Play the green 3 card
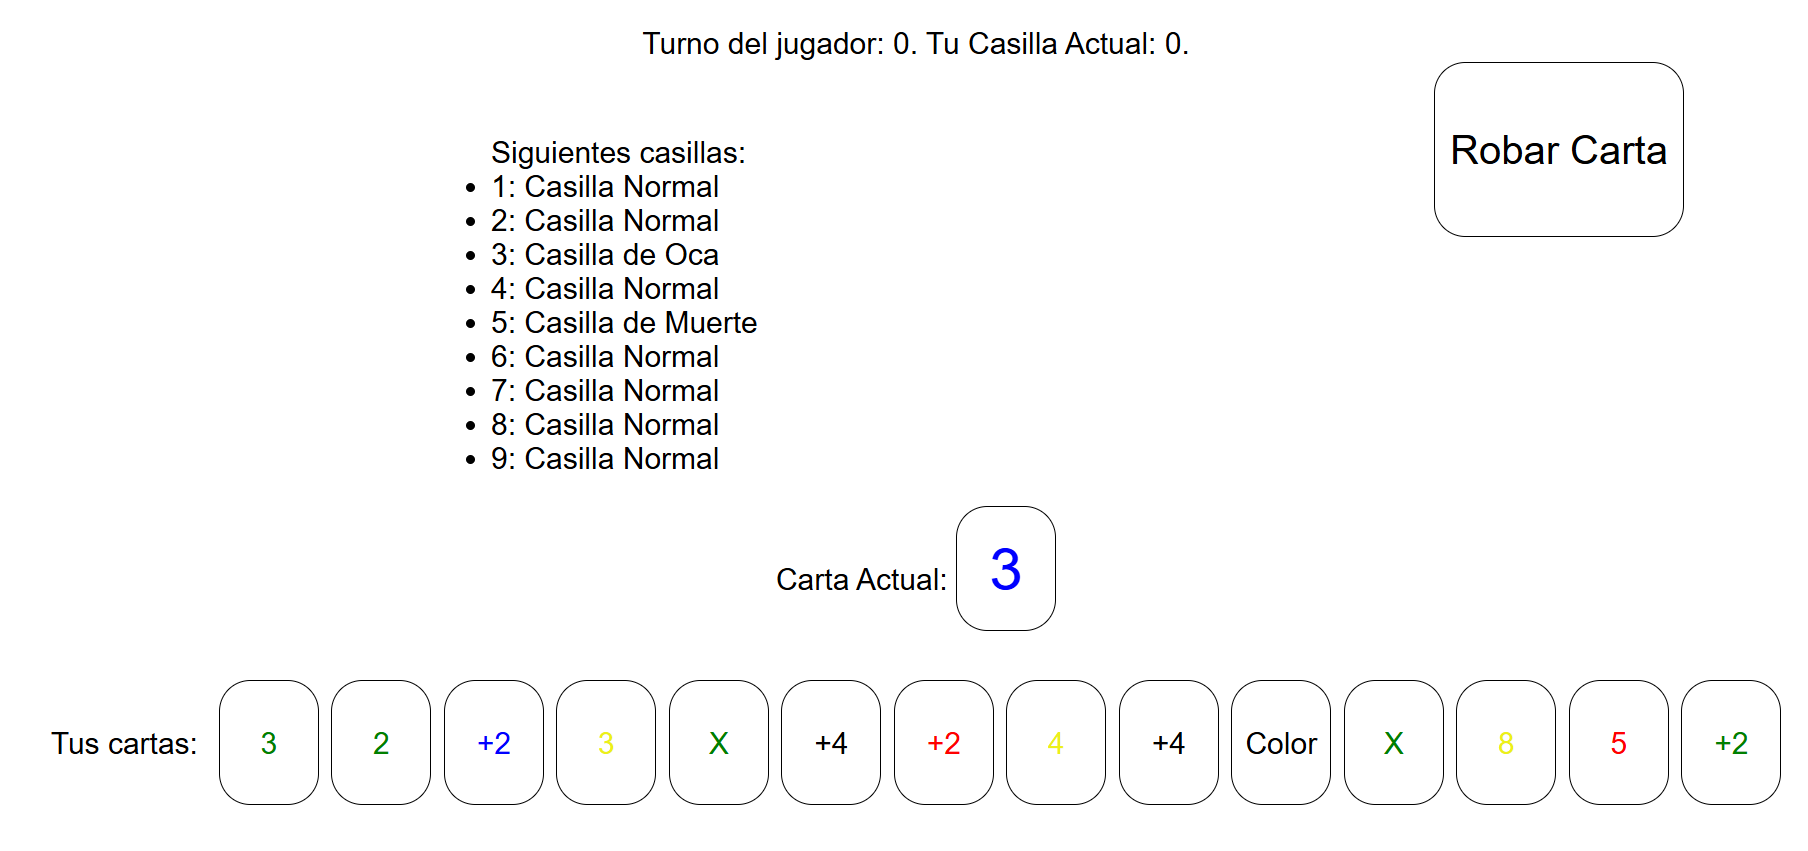This screenshot has width=1808, height=851. click(x=269, y=743)
